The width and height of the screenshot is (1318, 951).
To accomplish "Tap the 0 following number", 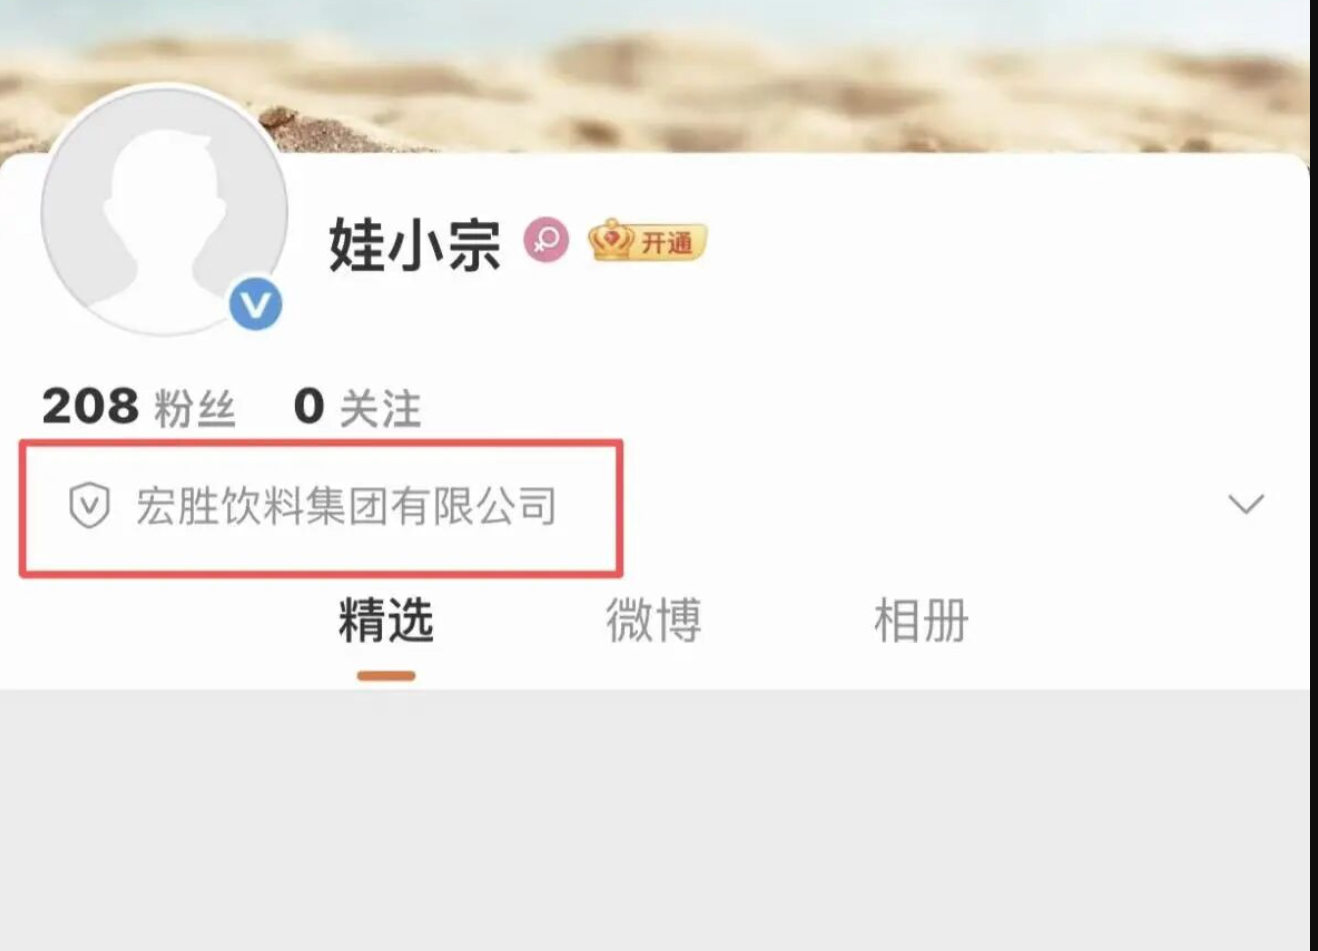I will (309, 406).
